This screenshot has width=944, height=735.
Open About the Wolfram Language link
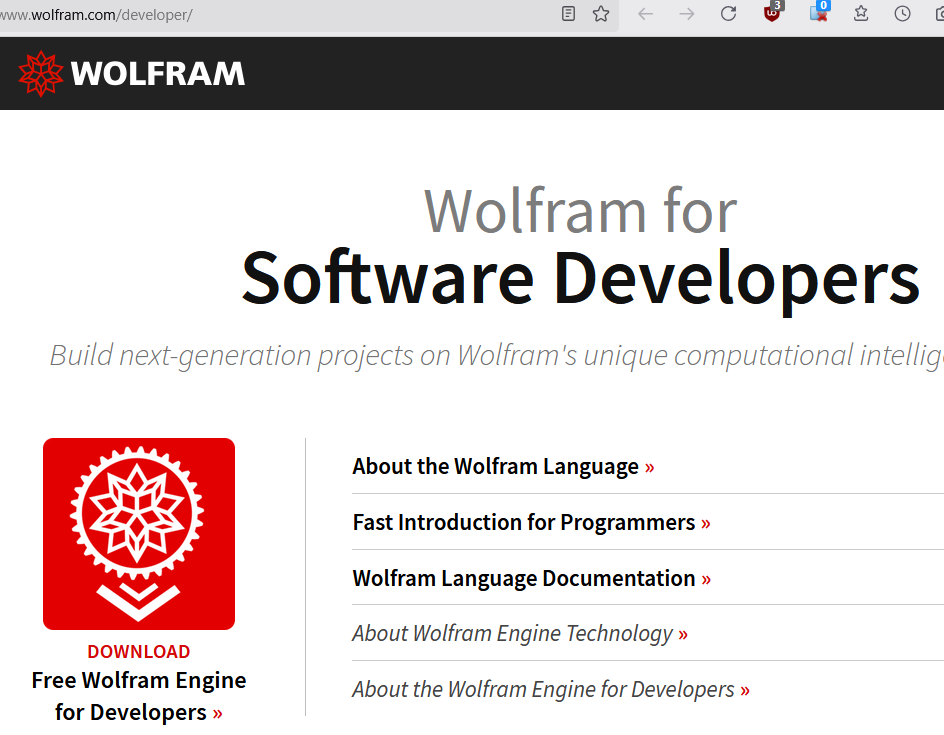[x=503, y=467]
